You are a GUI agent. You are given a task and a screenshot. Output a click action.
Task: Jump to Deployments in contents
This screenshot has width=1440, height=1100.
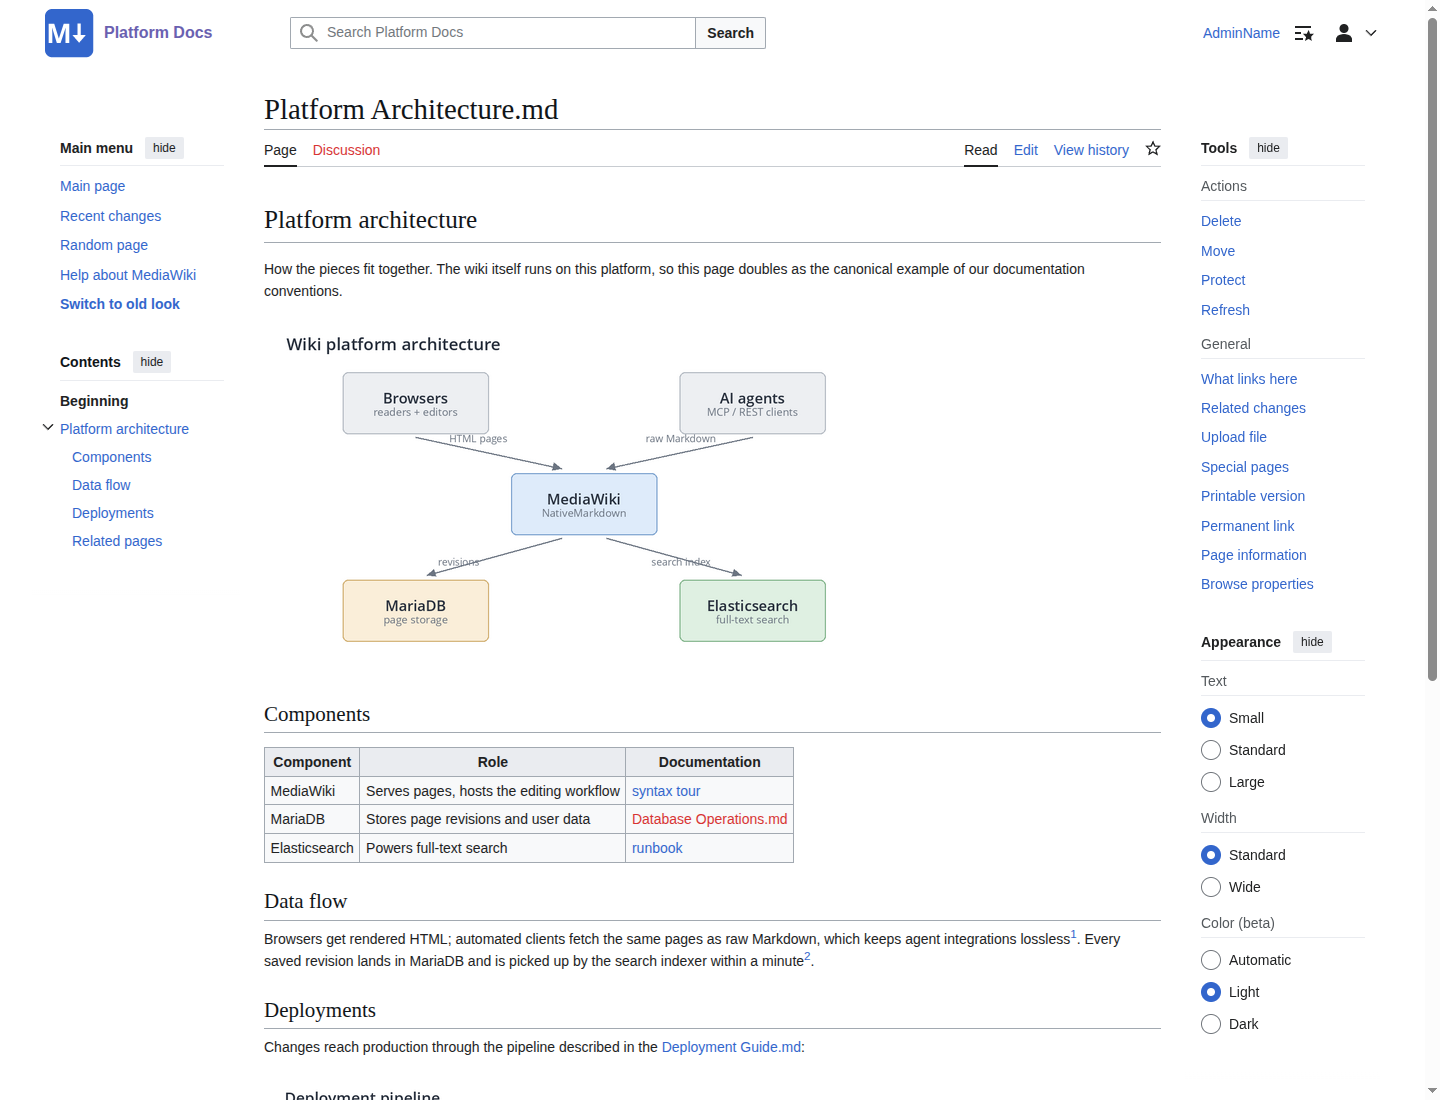[x=113, y=513]
